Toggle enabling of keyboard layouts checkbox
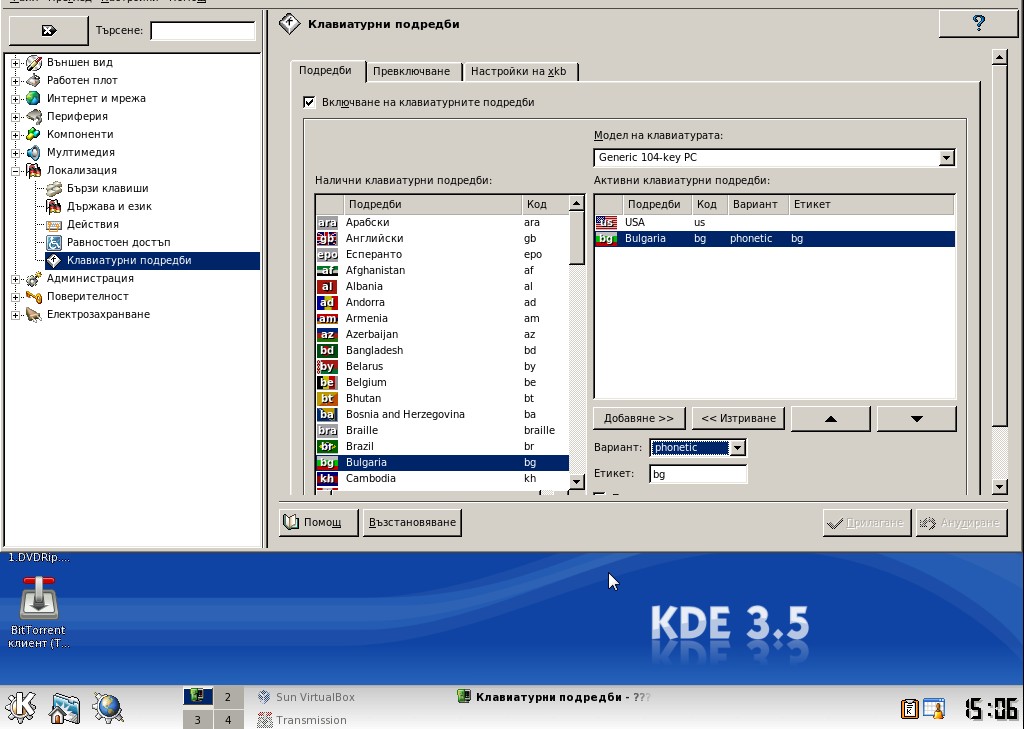The image size is (1024, 729). [x=309, y=102]
